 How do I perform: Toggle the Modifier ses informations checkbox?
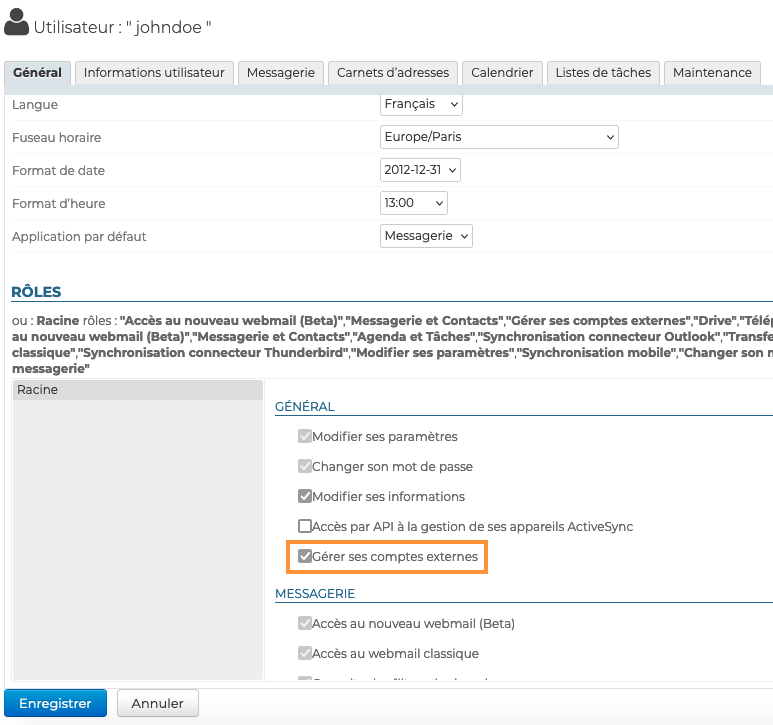tap(305, 496)
